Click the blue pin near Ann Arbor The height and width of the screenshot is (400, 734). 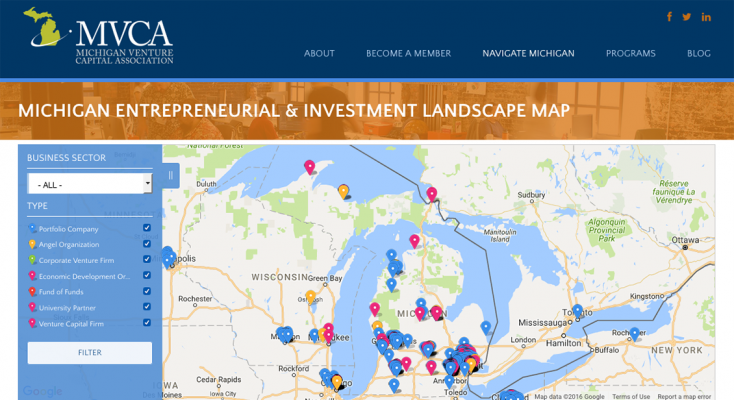pos(449,381)
